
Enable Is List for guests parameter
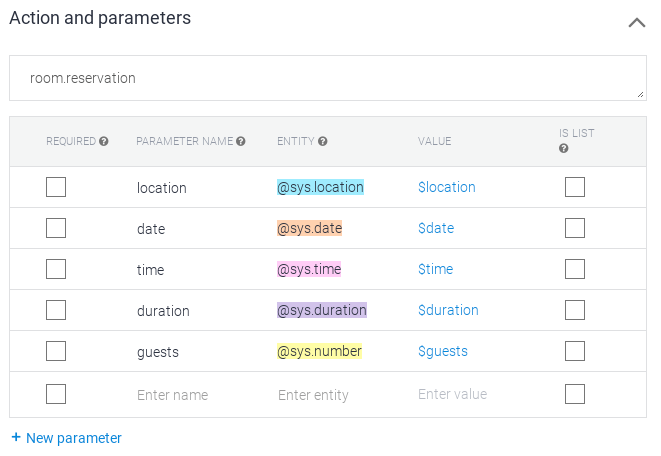575,351
